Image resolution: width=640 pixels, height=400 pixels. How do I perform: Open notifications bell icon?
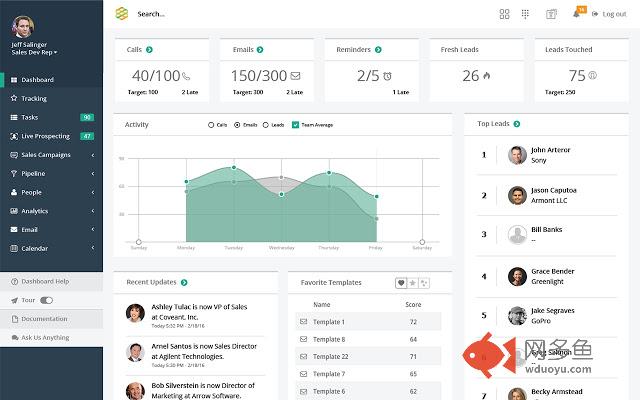click(x=576, y=14)
